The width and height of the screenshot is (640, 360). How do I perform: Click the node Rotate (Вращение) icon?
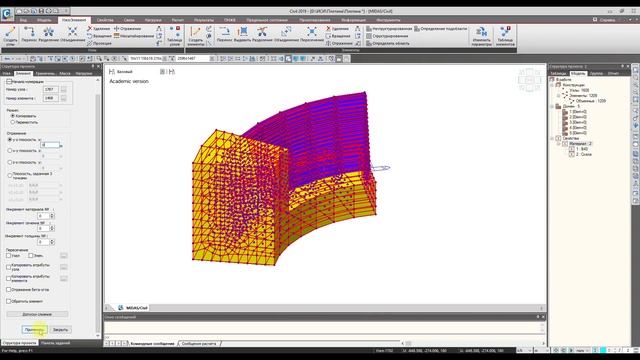point(89,36)
